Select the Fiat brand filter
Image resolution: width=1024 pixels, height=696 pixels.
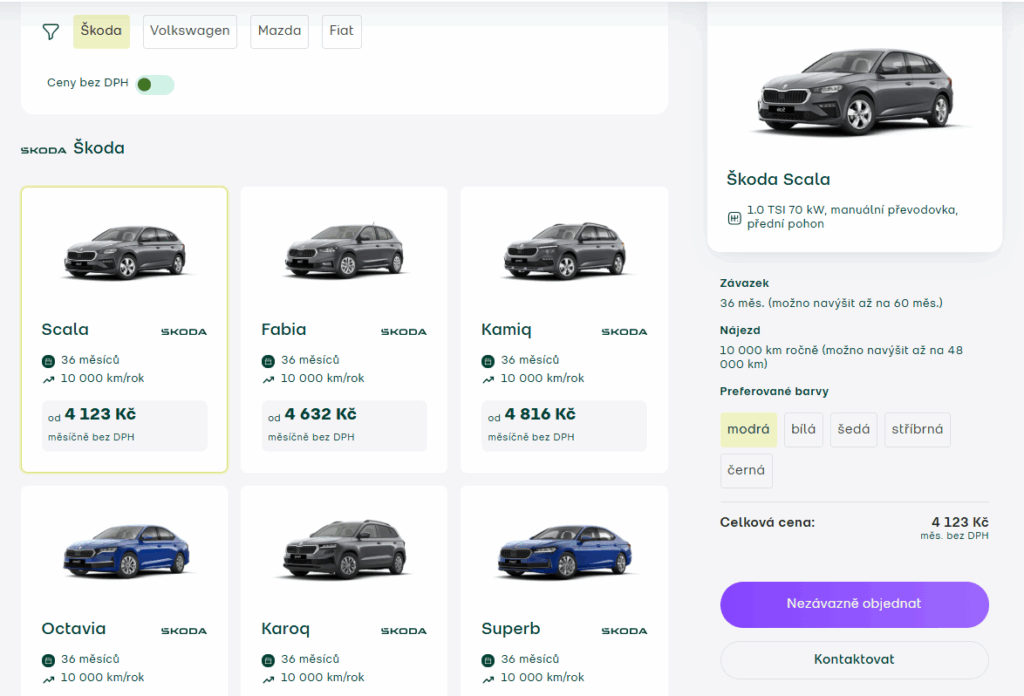pyautogui.click(x=341, y=31)
